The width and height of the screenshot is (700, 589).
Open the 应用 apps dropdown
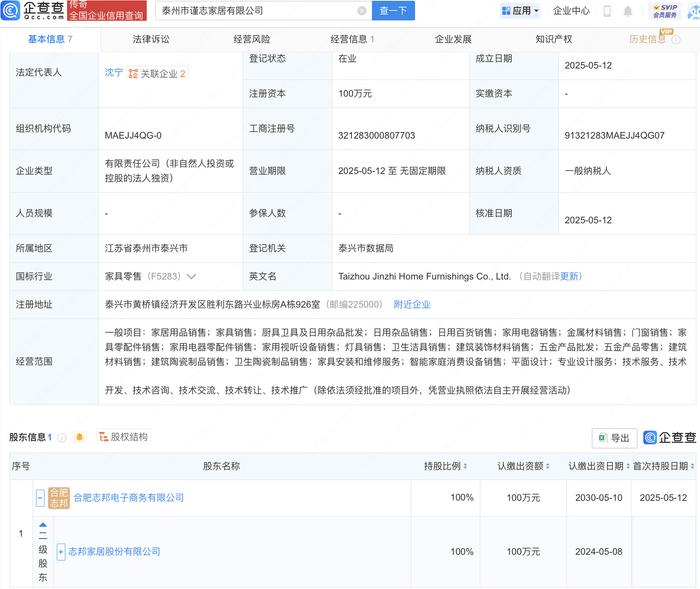520,11
